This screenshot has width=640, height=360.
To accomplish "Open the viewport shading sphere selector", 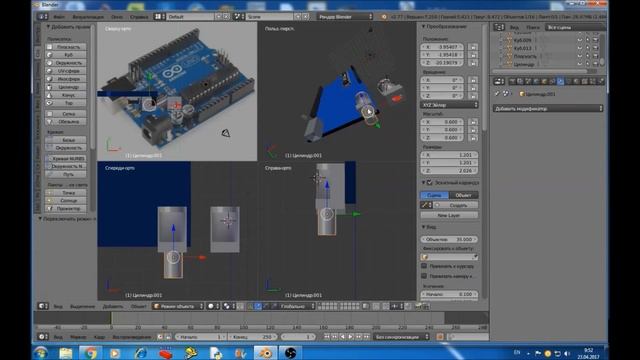I will pyautogui.click(x=213, y=306).
